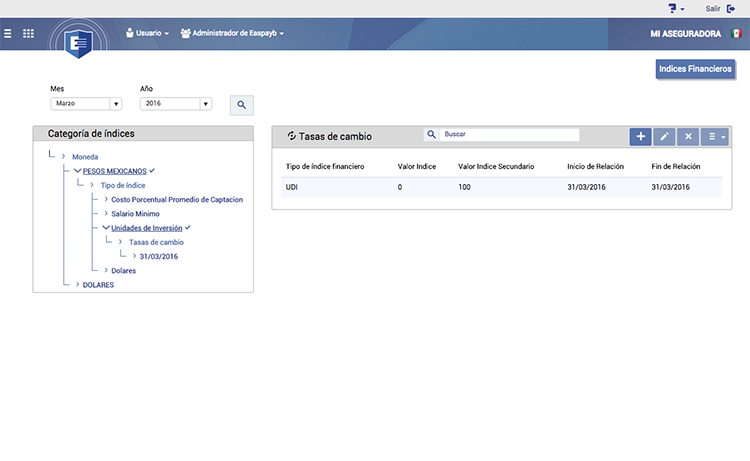The image size is (750, 461).
Task: Open the Año year dropdown
Action: coord(176,103)
